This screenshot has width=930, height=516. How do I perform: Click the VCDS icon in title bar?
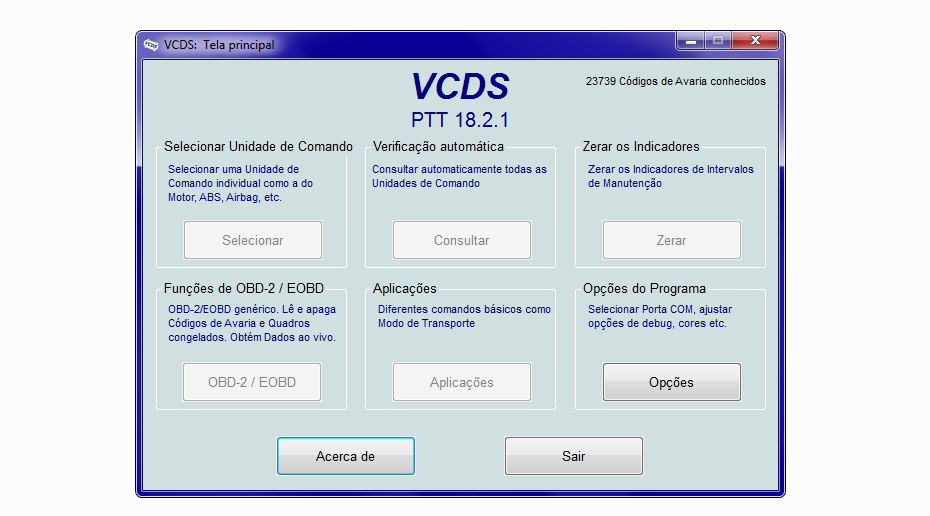point(151,45)
